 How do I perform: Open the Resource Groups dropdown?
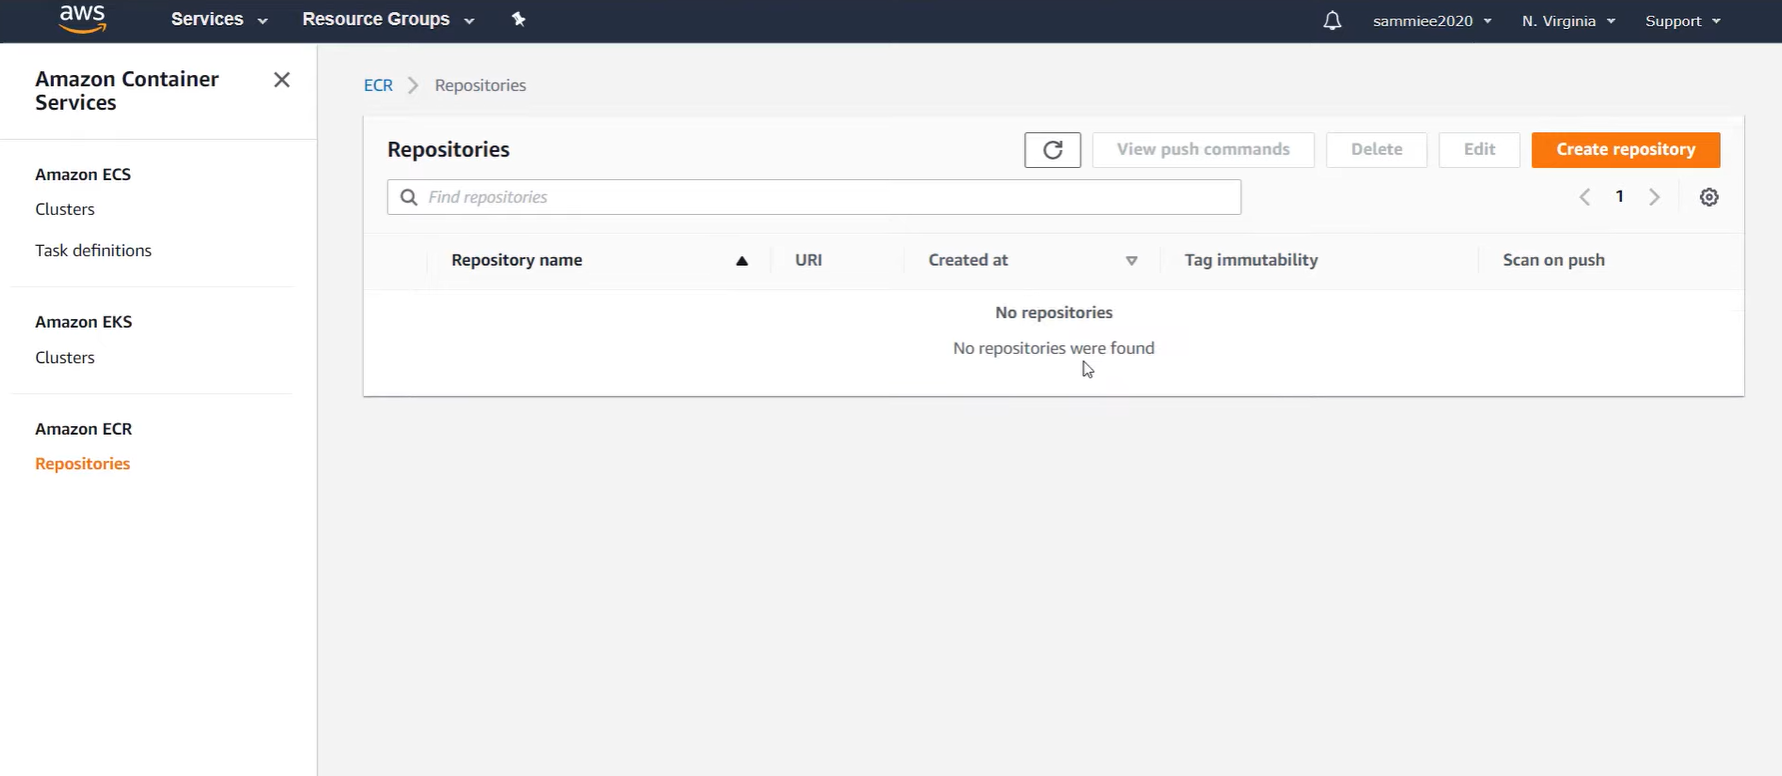[388, 19]
